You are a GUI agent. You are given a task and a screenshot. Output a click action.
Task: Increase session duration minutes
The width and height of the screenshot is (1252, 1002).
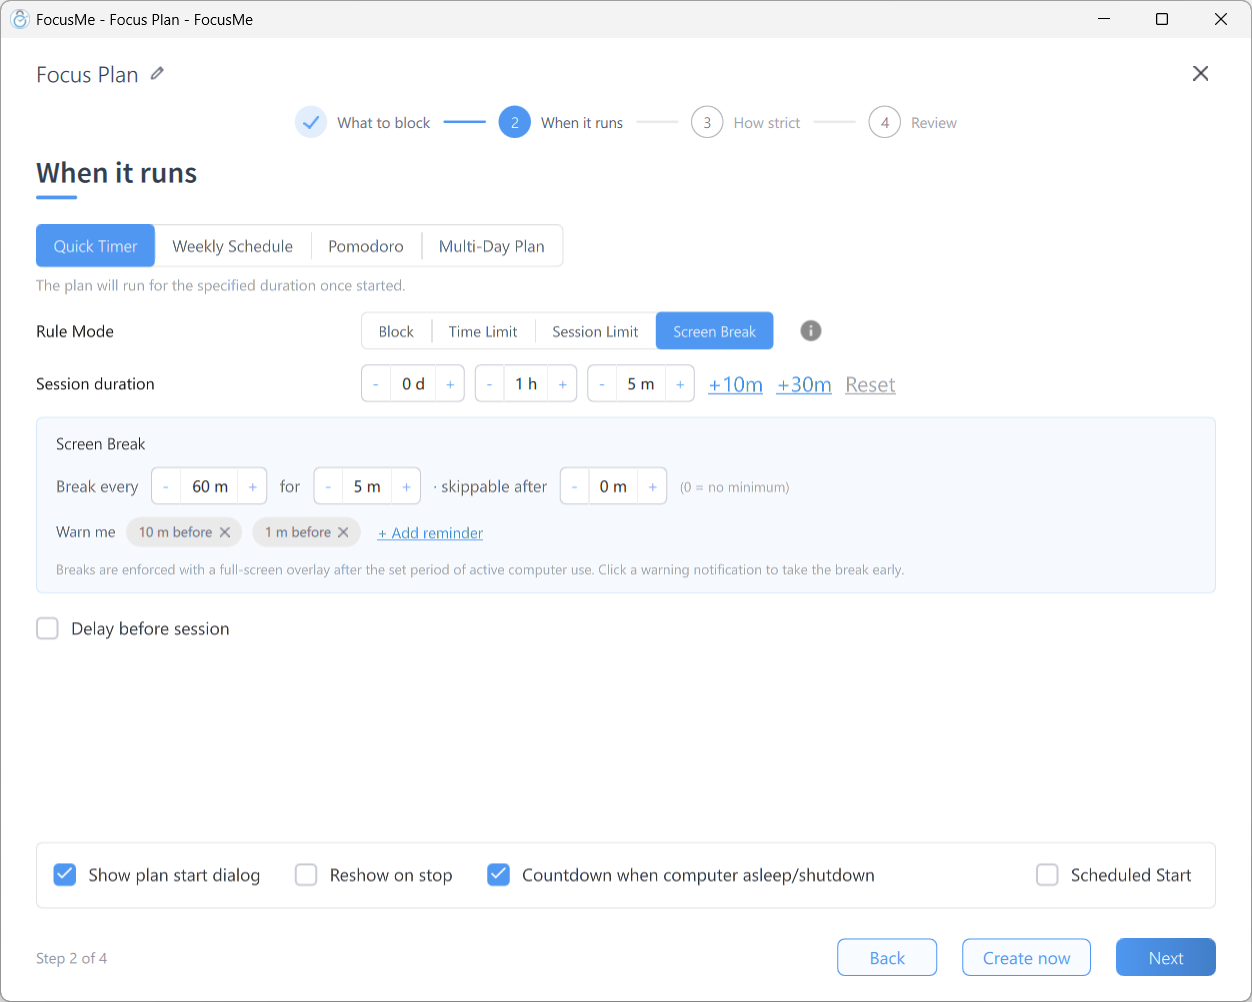680,384
